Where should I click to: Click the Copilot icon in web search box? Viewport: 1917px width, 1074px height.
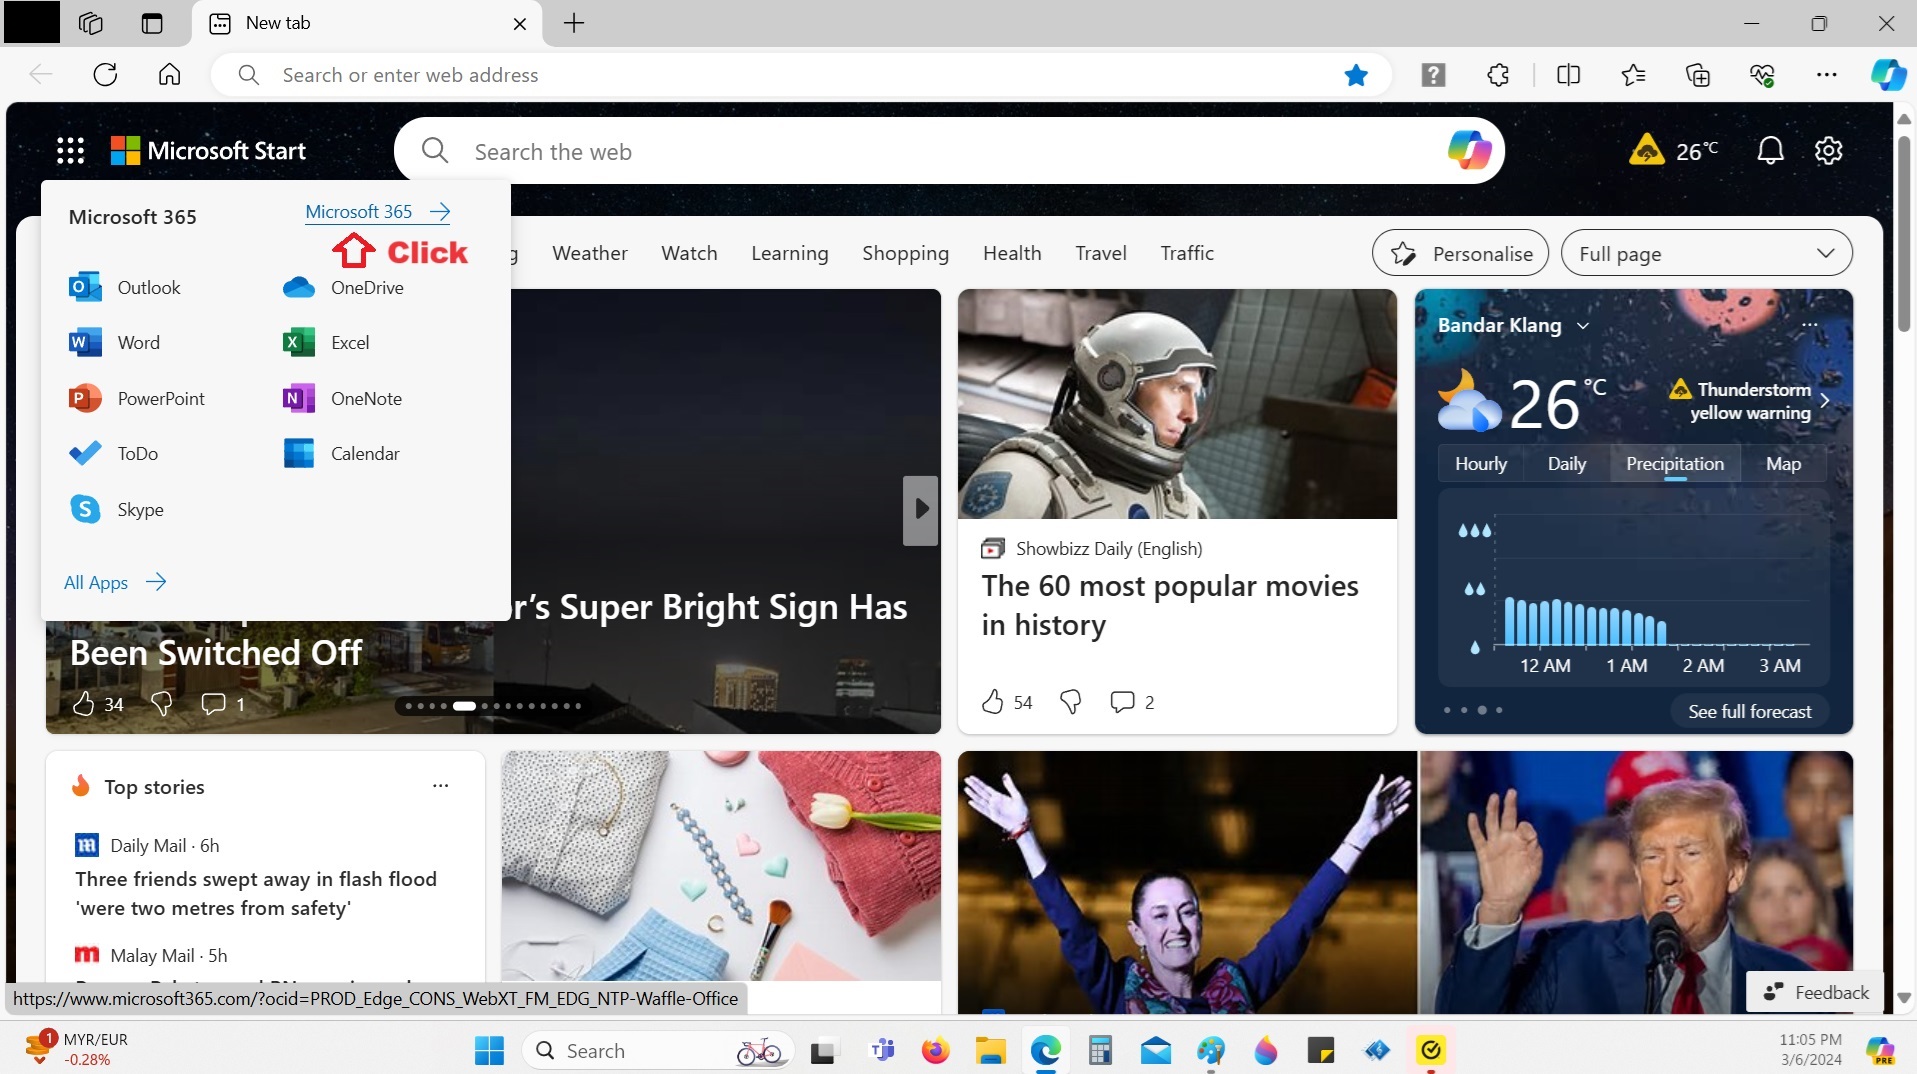pyautogui.click(x=1468, y=151)
